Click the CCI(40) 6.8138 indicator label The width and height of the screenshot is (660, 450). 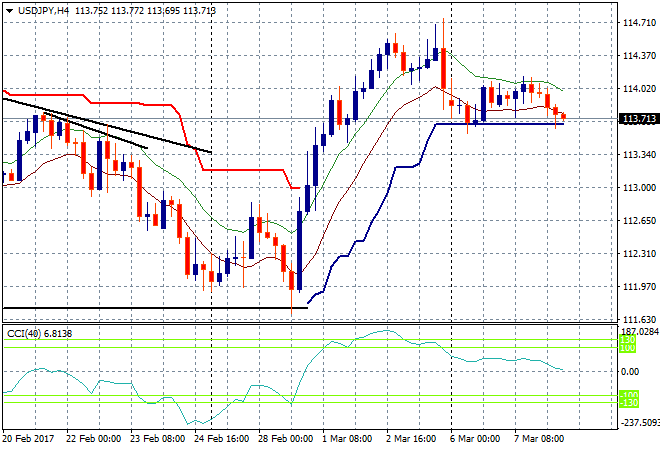(40, 334)
